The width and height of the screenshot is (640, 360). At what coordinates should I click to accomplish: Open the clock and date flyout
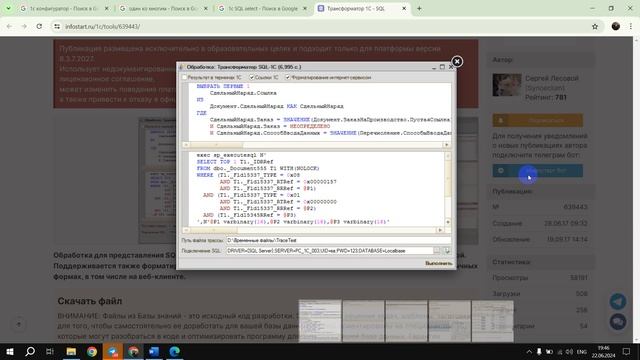point(603,351)
